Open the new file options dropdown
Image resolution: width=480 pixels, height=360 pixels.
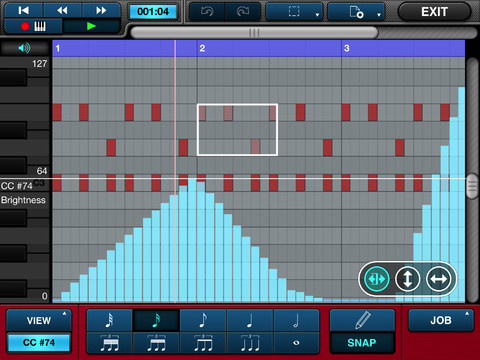[356, 12]
